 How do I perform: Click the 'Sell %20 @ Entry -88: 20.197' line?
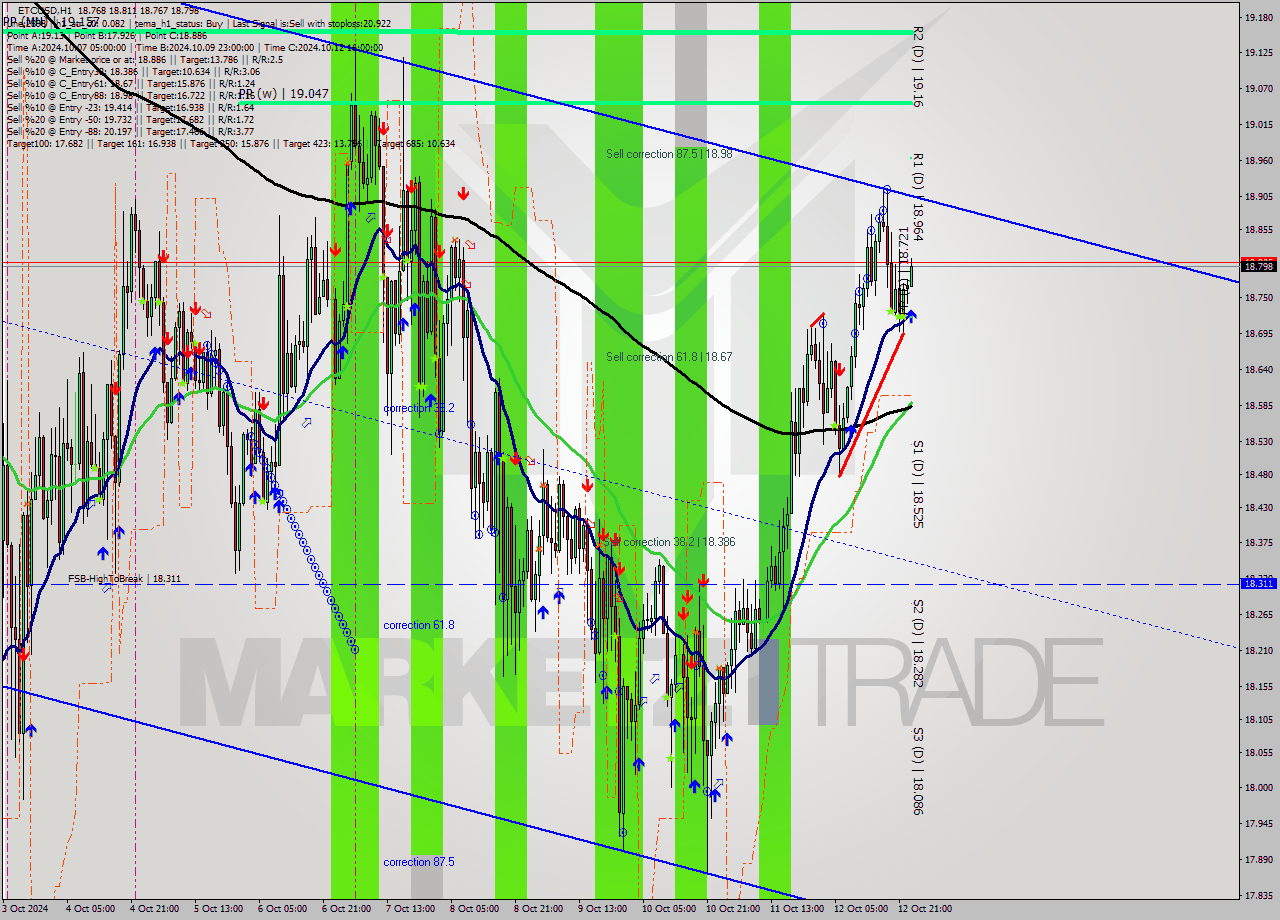point(70,131)
